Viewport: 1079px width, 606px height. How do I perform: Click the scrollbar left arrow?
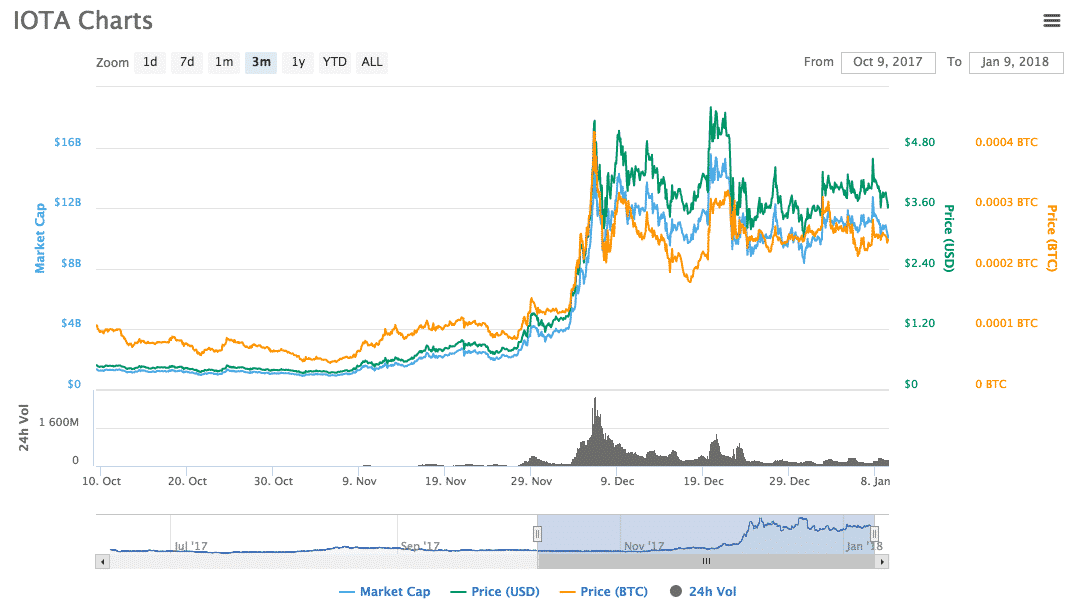(x=102, y=562)
